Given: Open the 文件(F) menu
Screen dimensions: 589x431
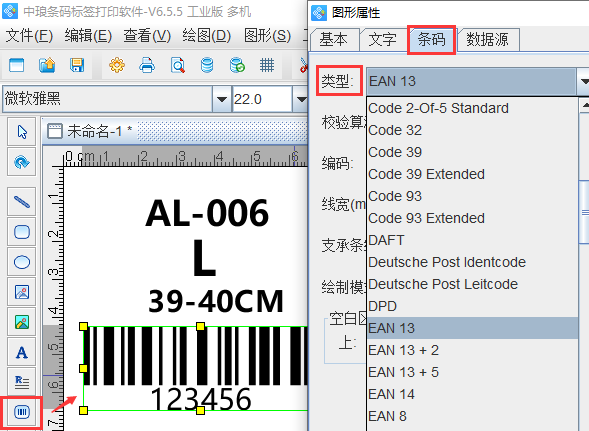Looking at the screenshot, I should point(29,36).
